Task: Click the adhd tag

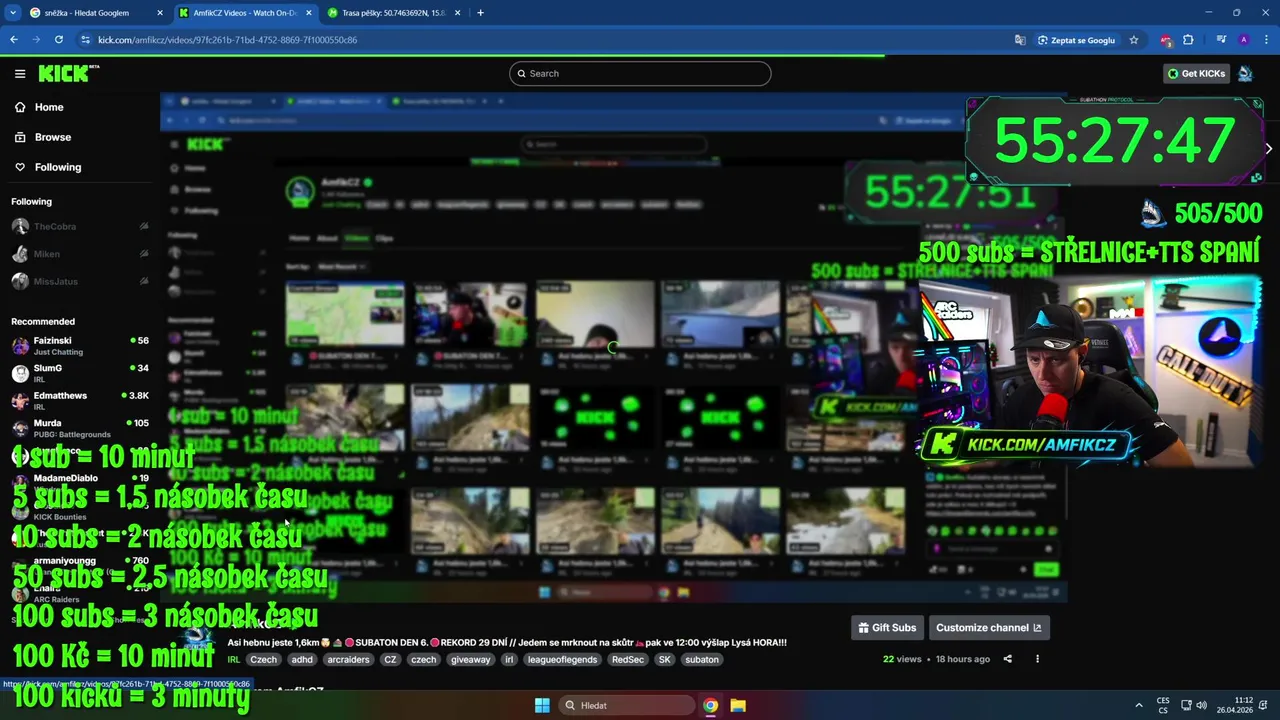Action: [302, 660]
